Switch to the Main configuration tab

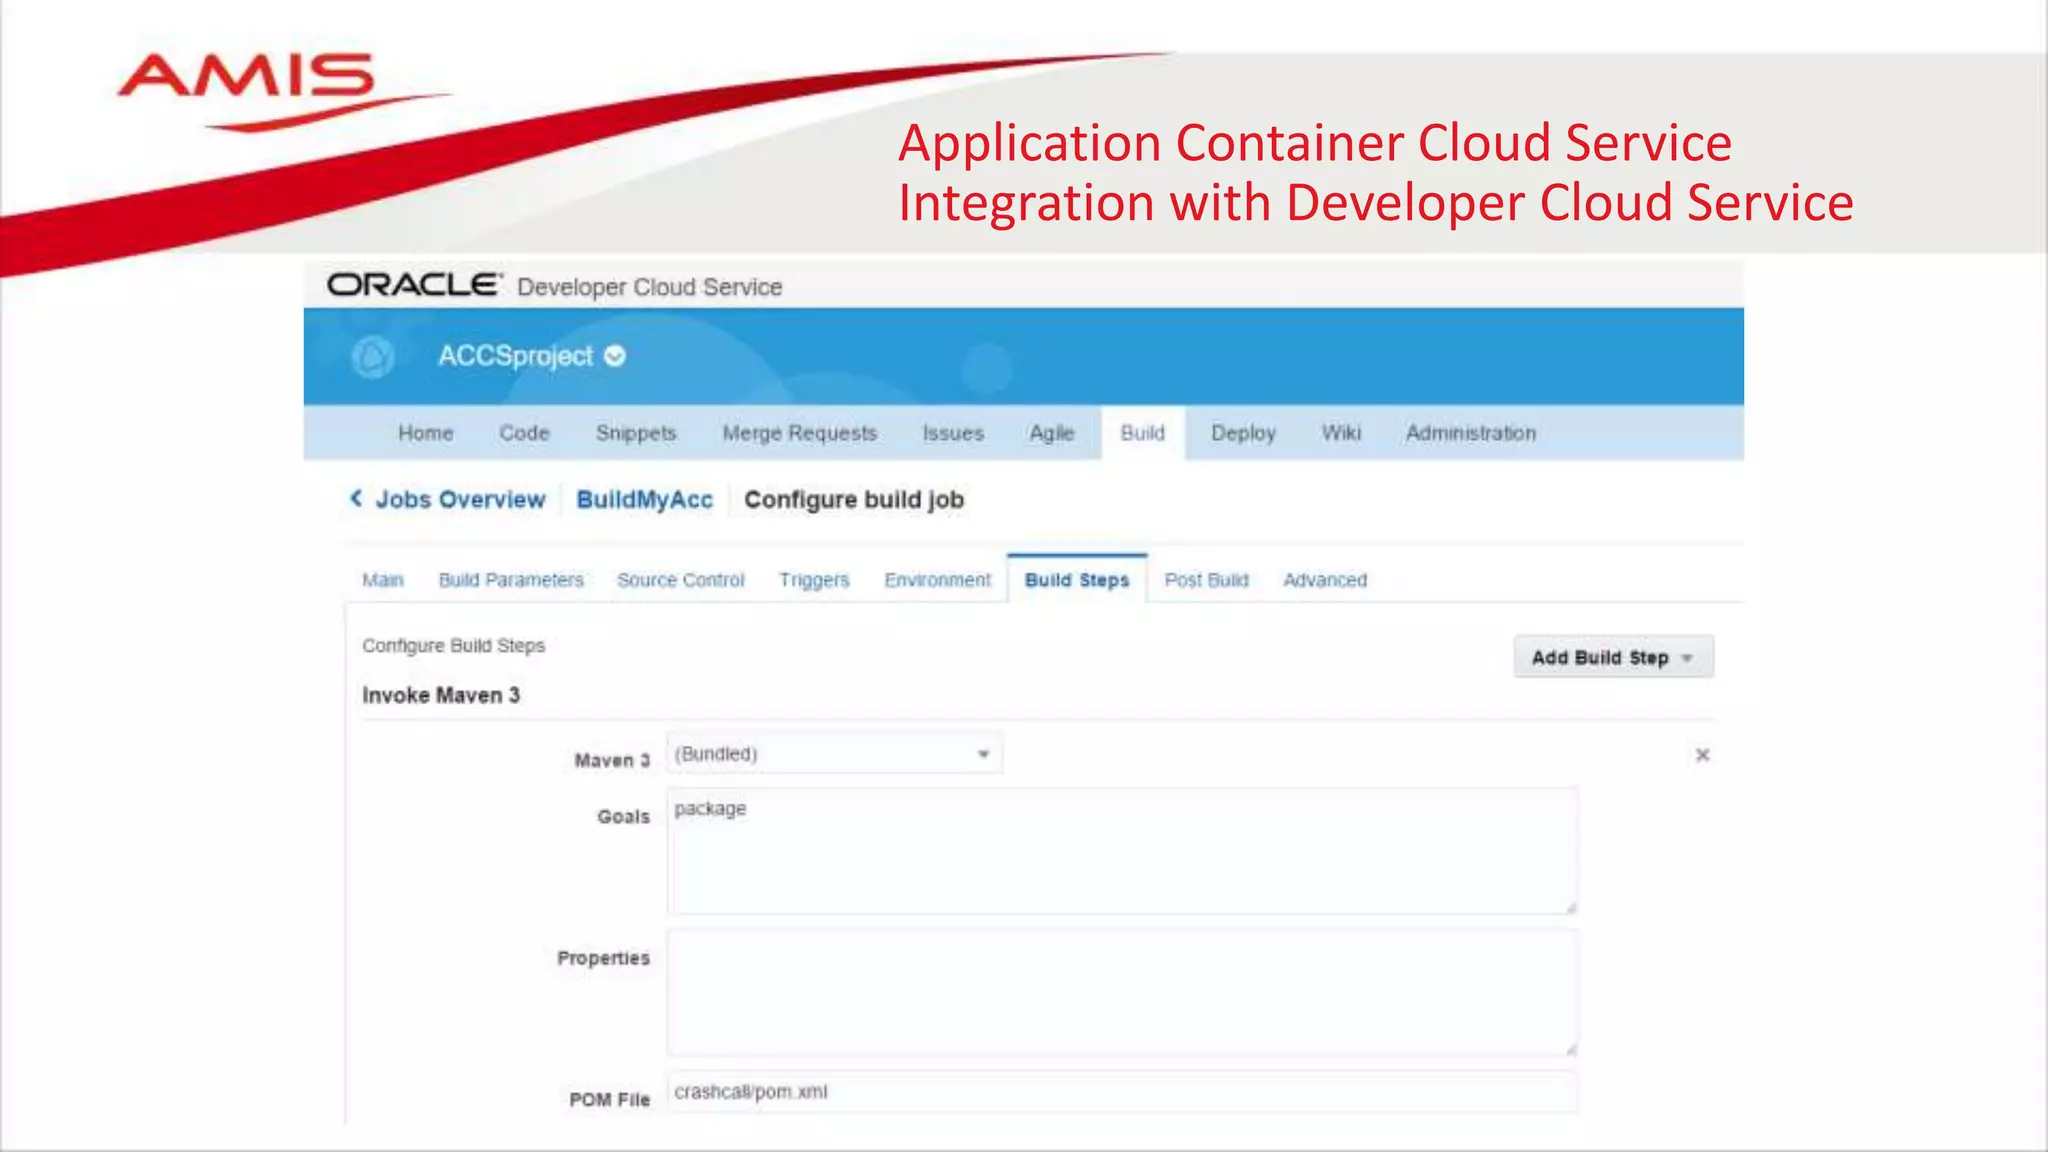coord(383,580)
